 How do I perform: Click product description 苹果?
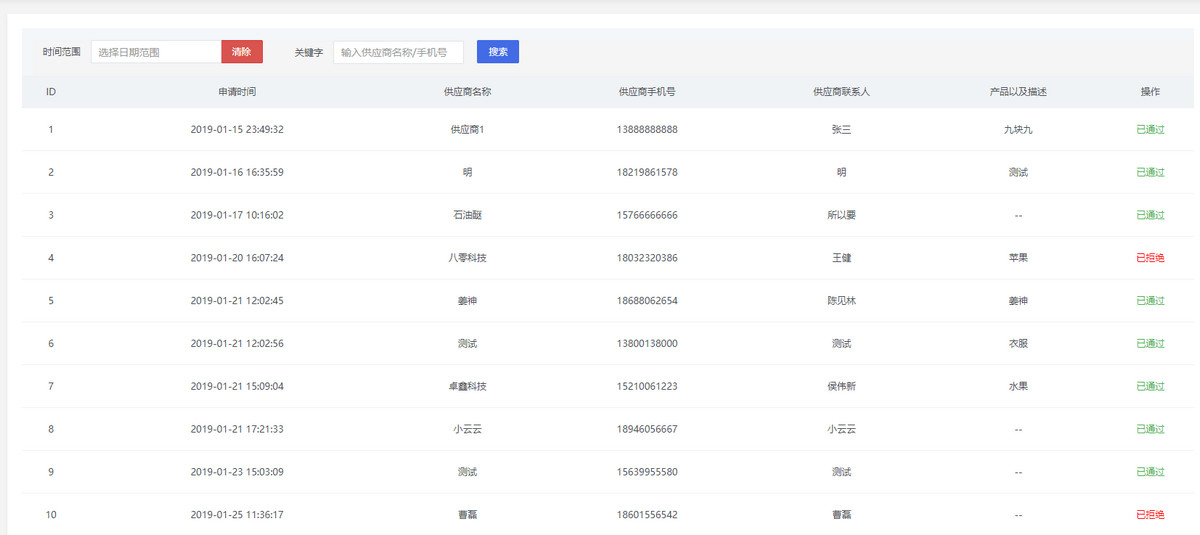(1018, 258)
